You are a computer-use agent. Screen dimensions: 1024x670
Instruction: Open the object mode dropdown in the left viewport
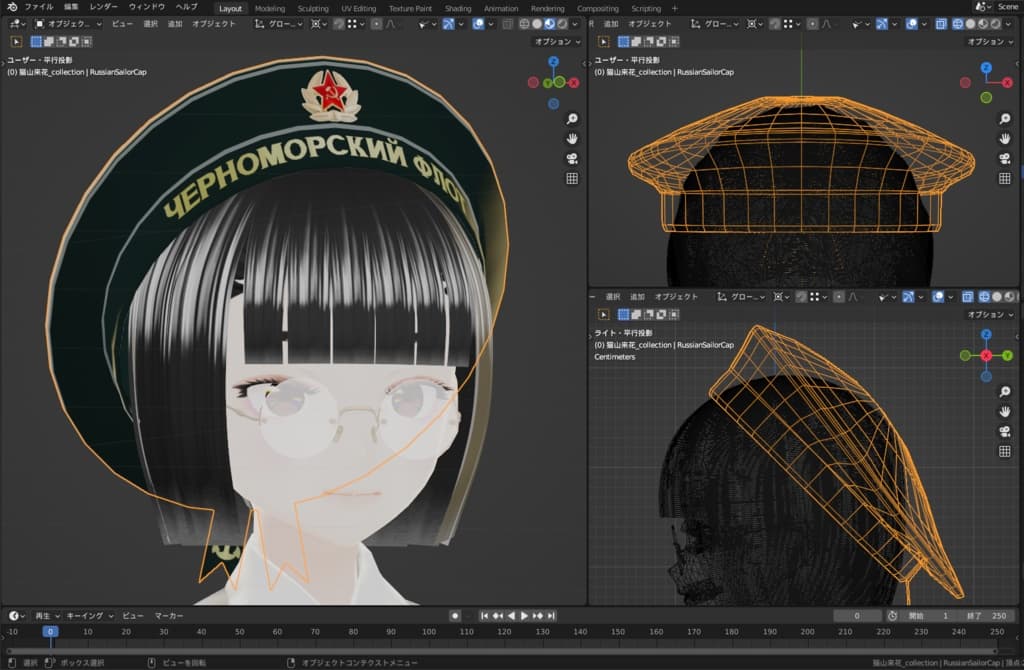click(68, 23)
